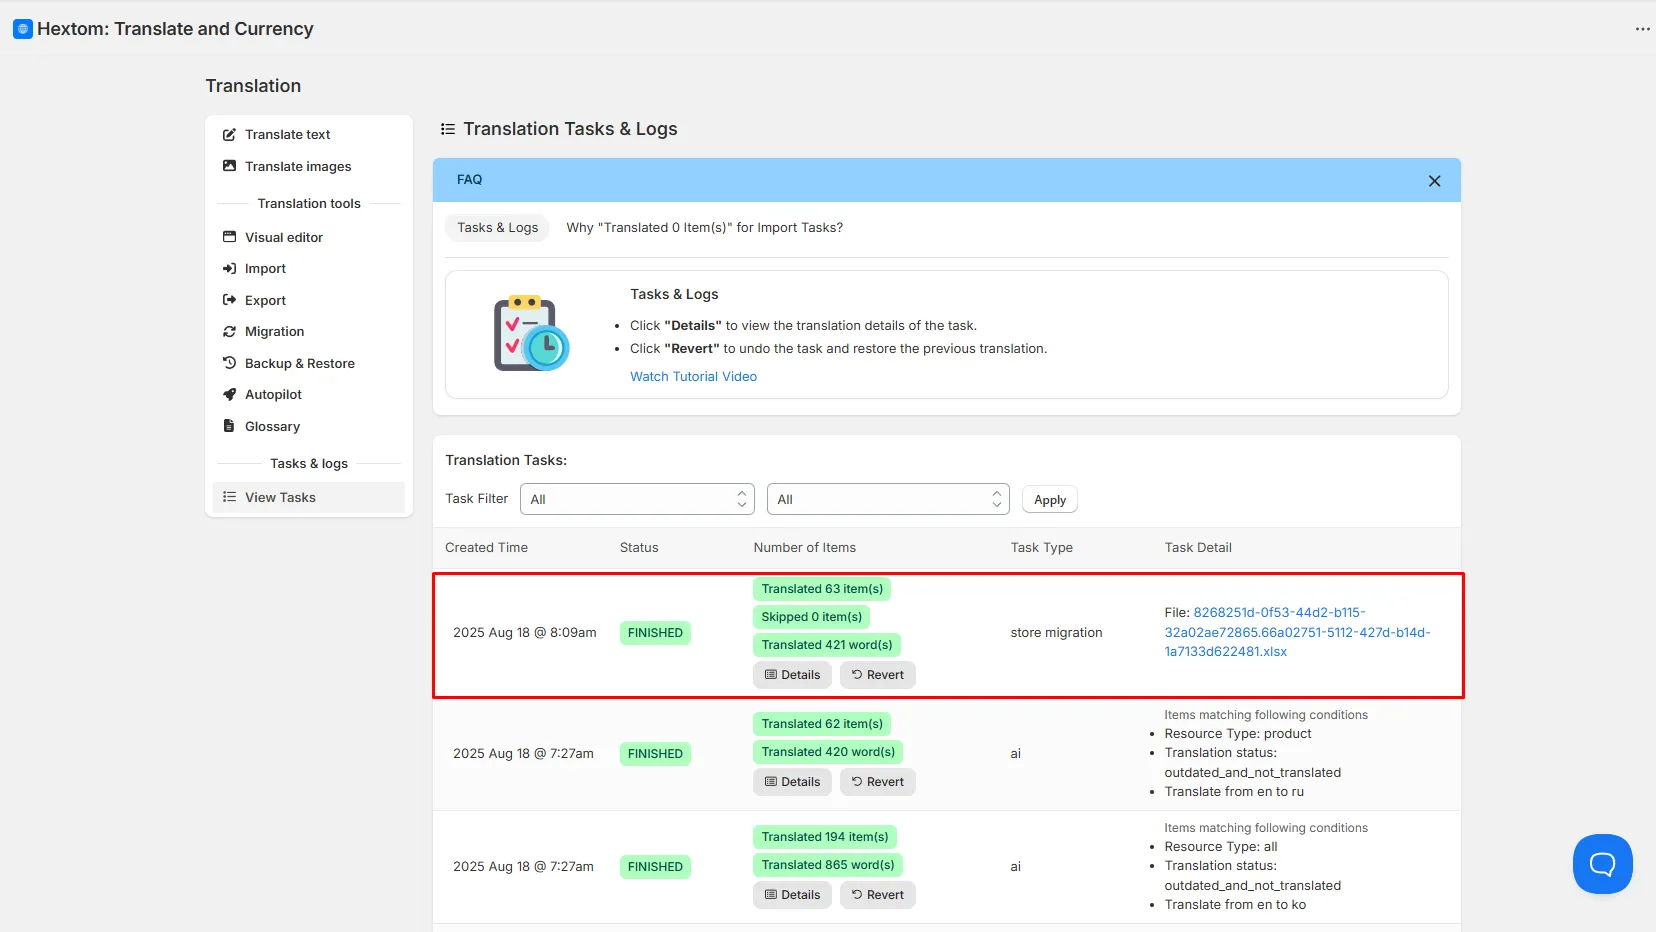Image resolution: width=1656 pixels, height=932 pixels.
Task: Open the first Task Filter dropdown
Action: click(637, 499)
